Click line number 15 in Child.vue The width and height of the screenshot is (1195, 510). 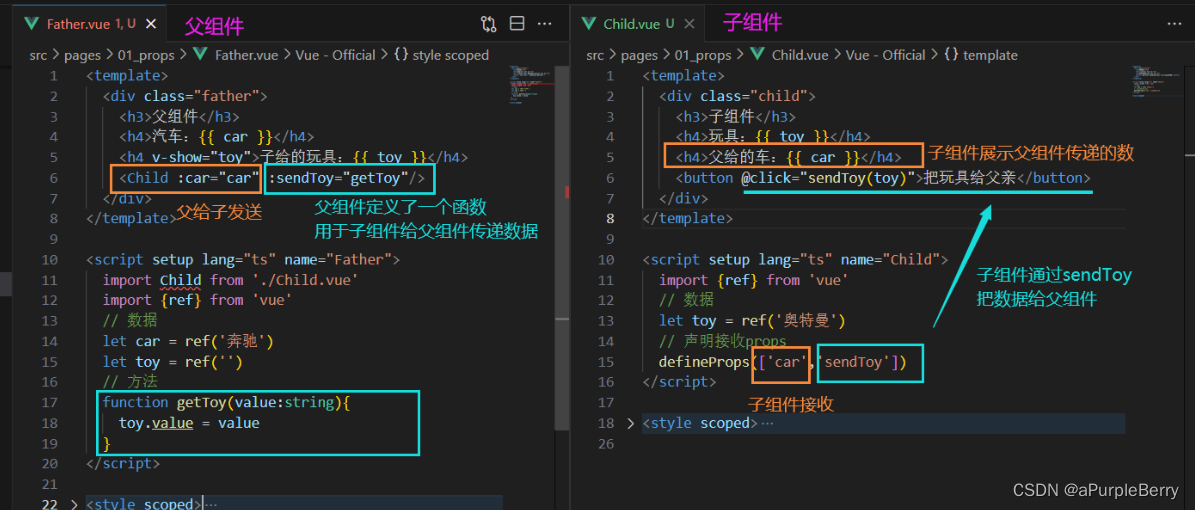pos(606,361)
